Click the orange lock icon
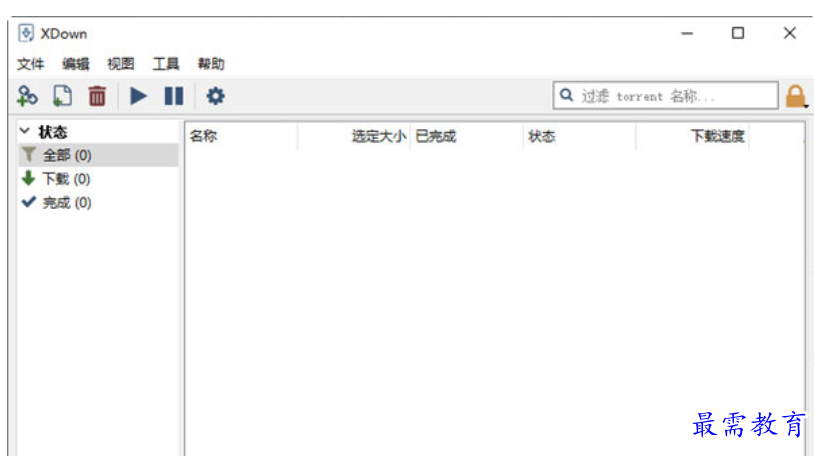The height and width of the screenshot is (456, 814). click(x=795, y=96)
